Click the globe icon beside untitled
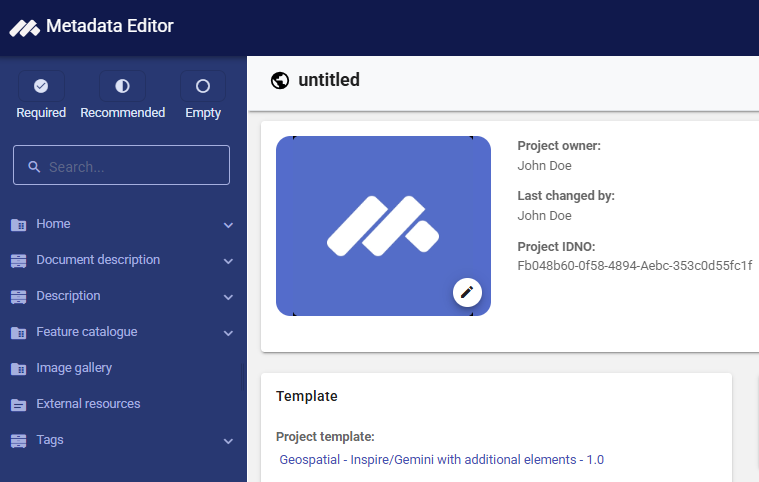Screen dimensions: 759x482 [280, 81]
